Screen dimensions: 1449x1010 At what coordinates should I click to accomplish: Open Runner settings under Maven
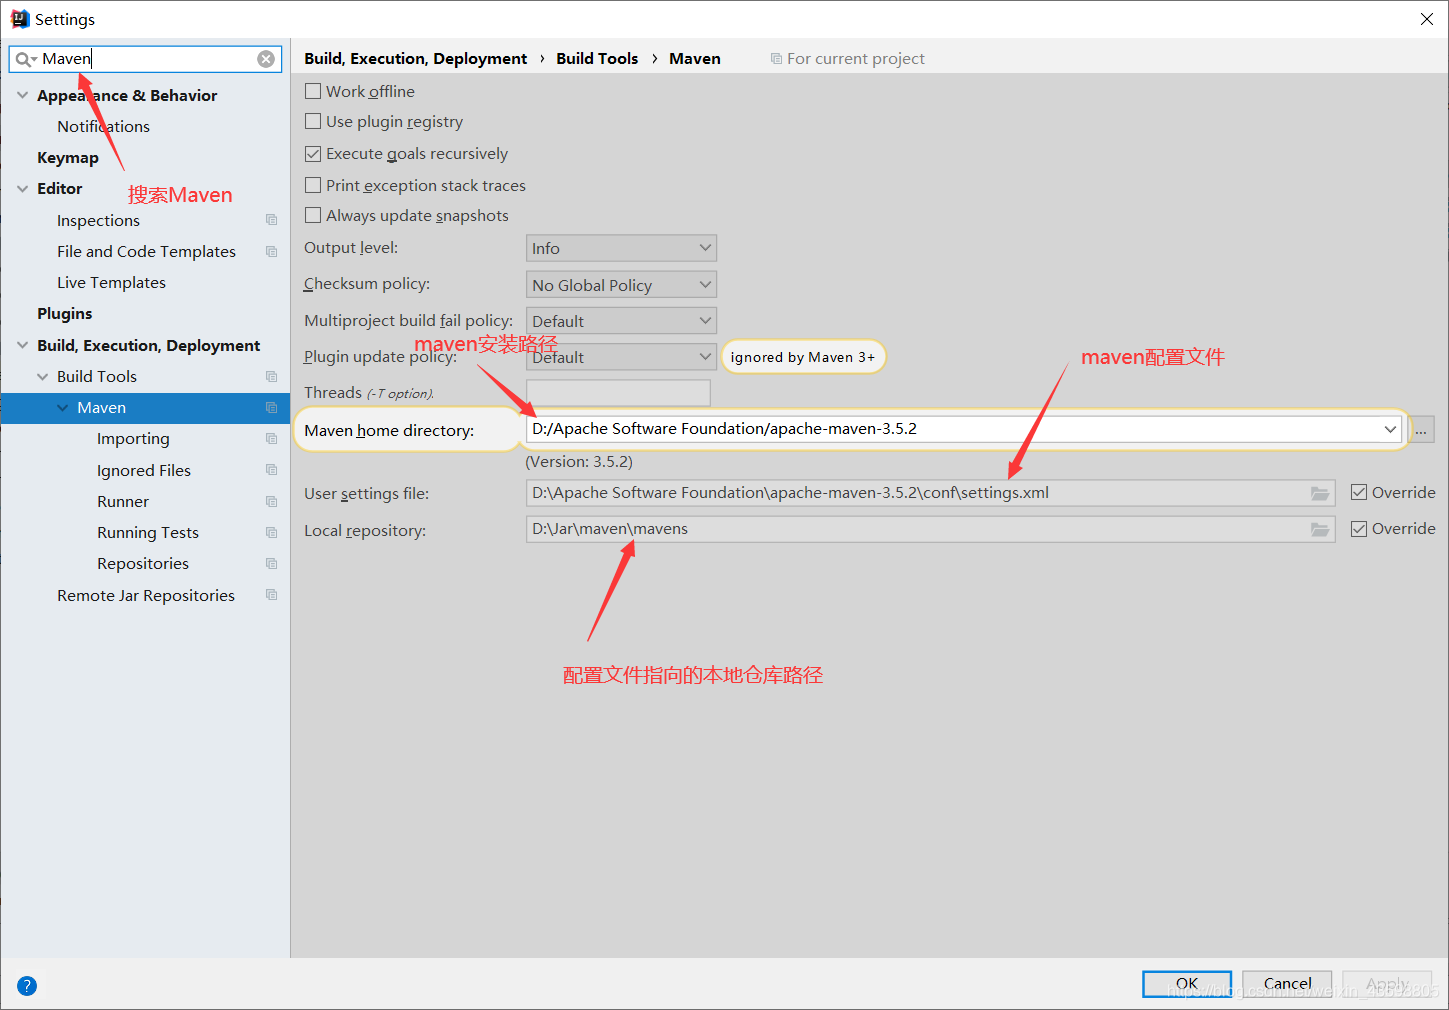[x=123, y=501]
